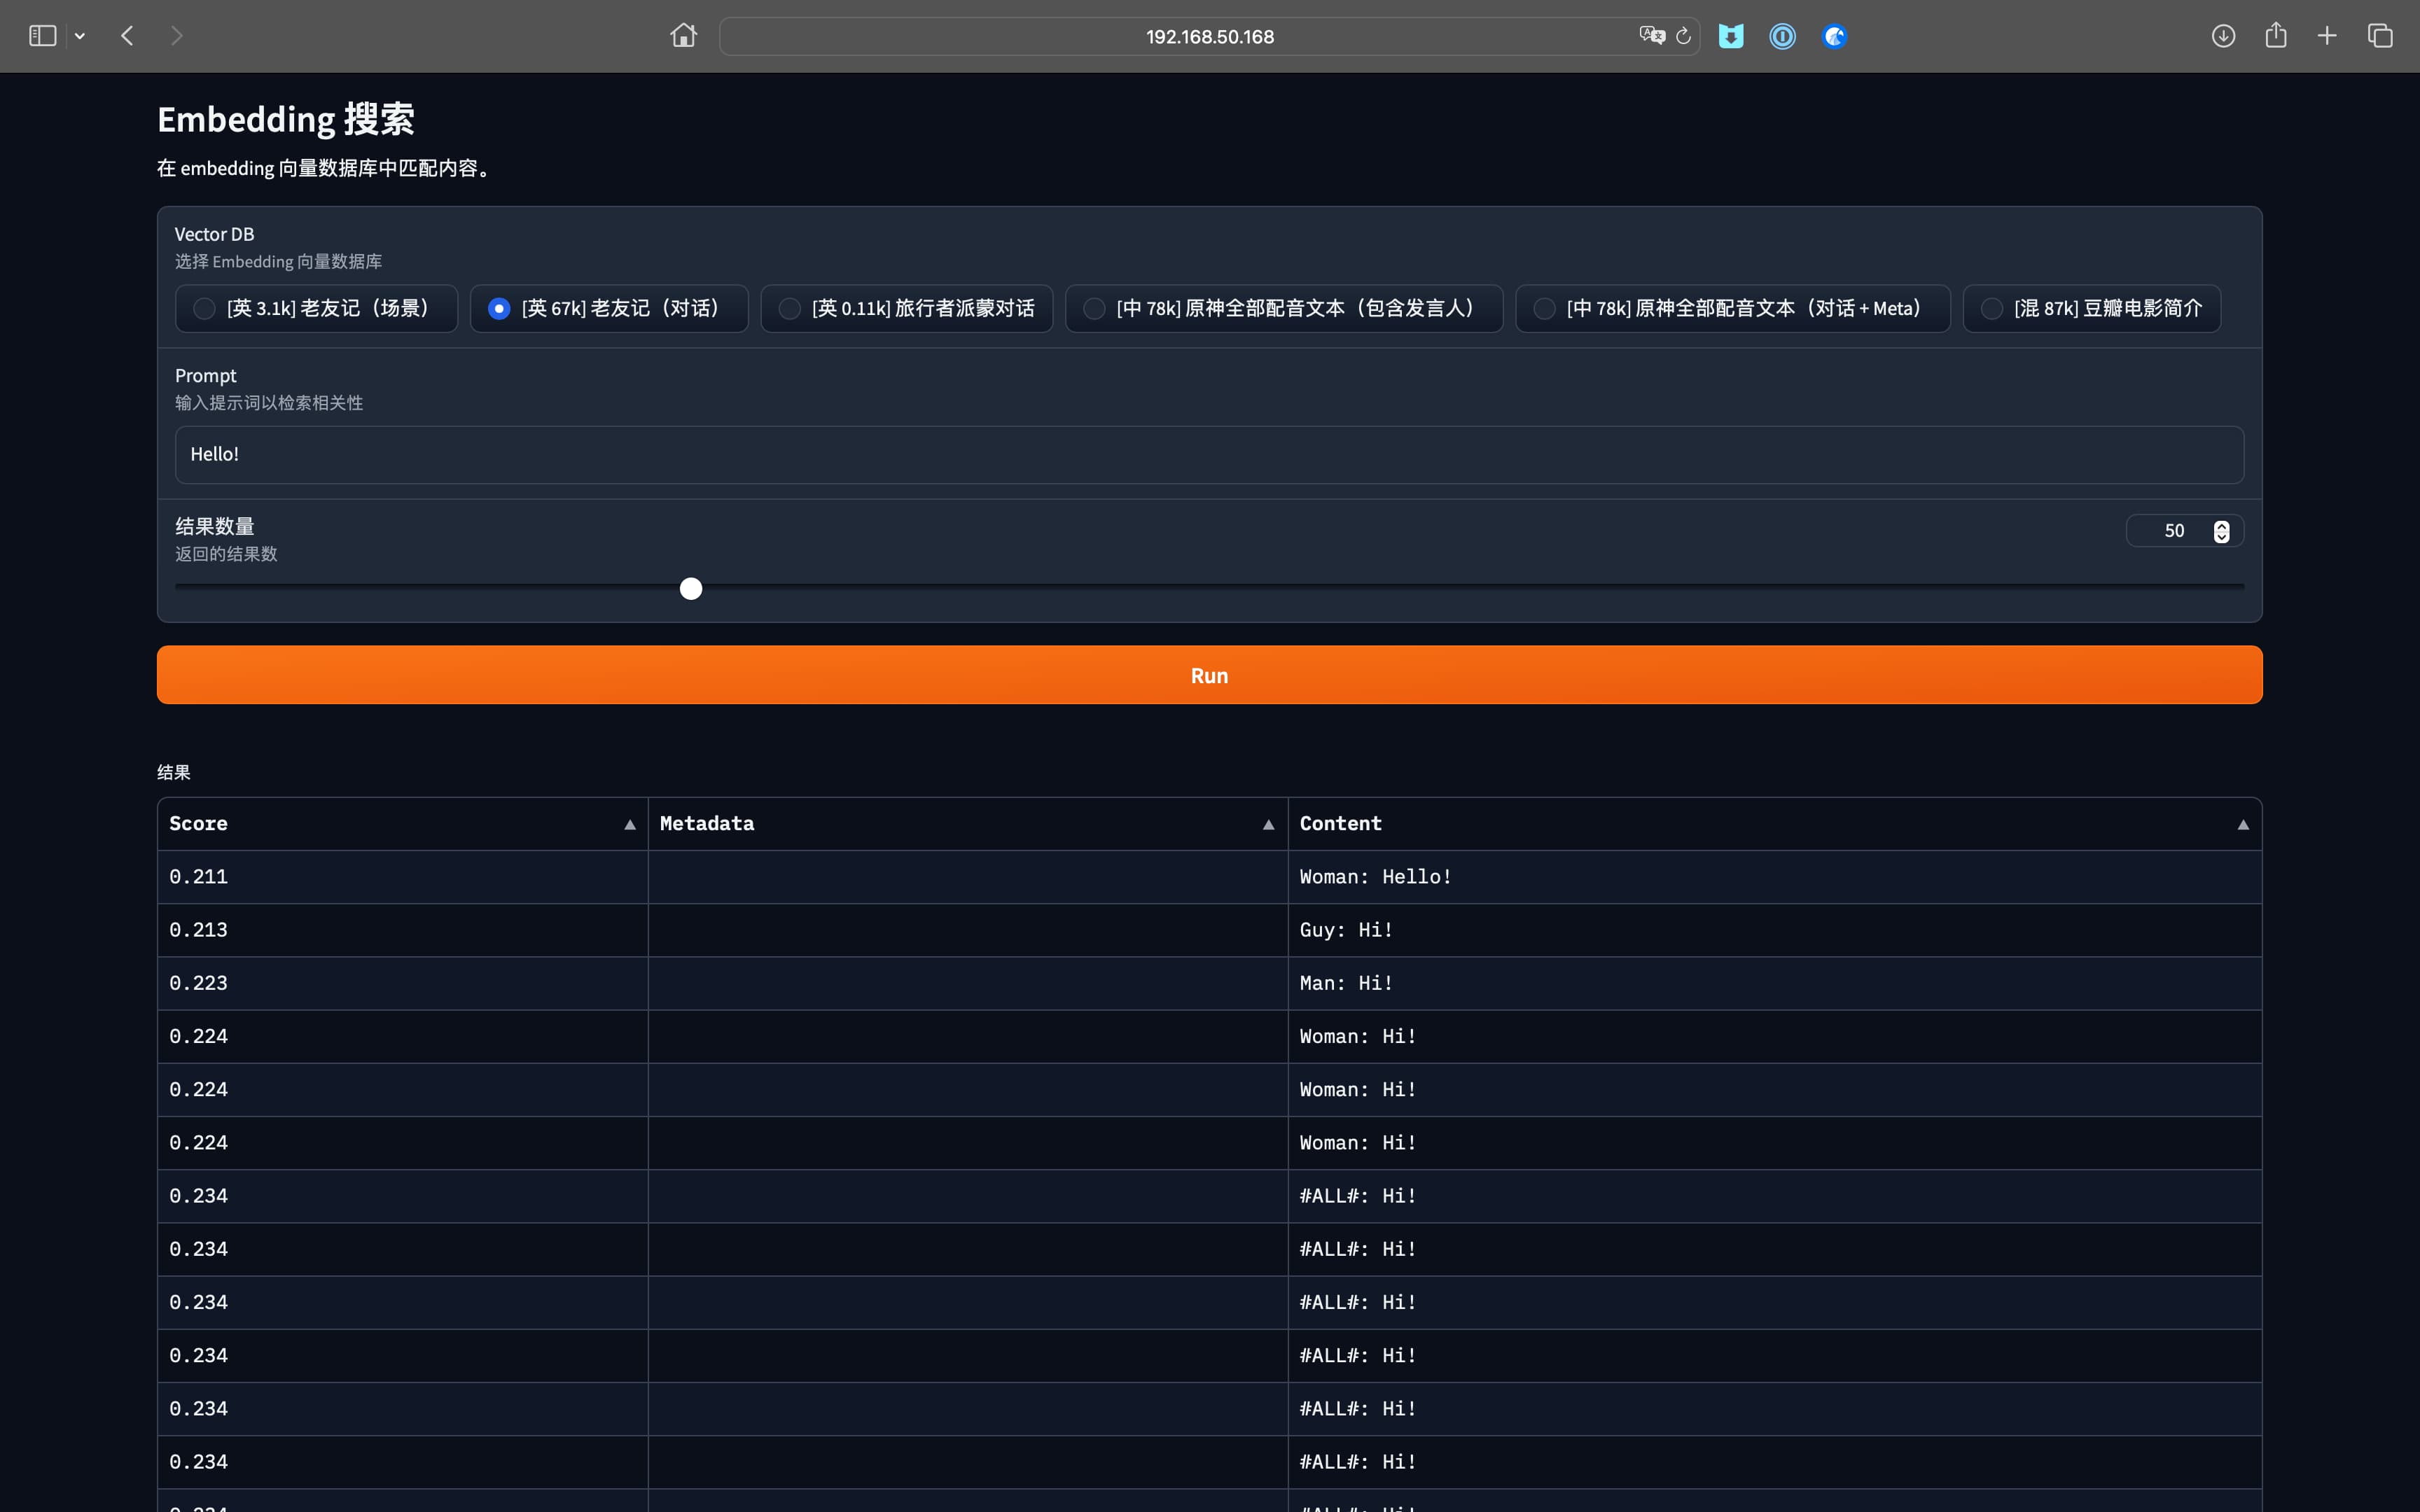Click the Vector DB label

point(214,234)
